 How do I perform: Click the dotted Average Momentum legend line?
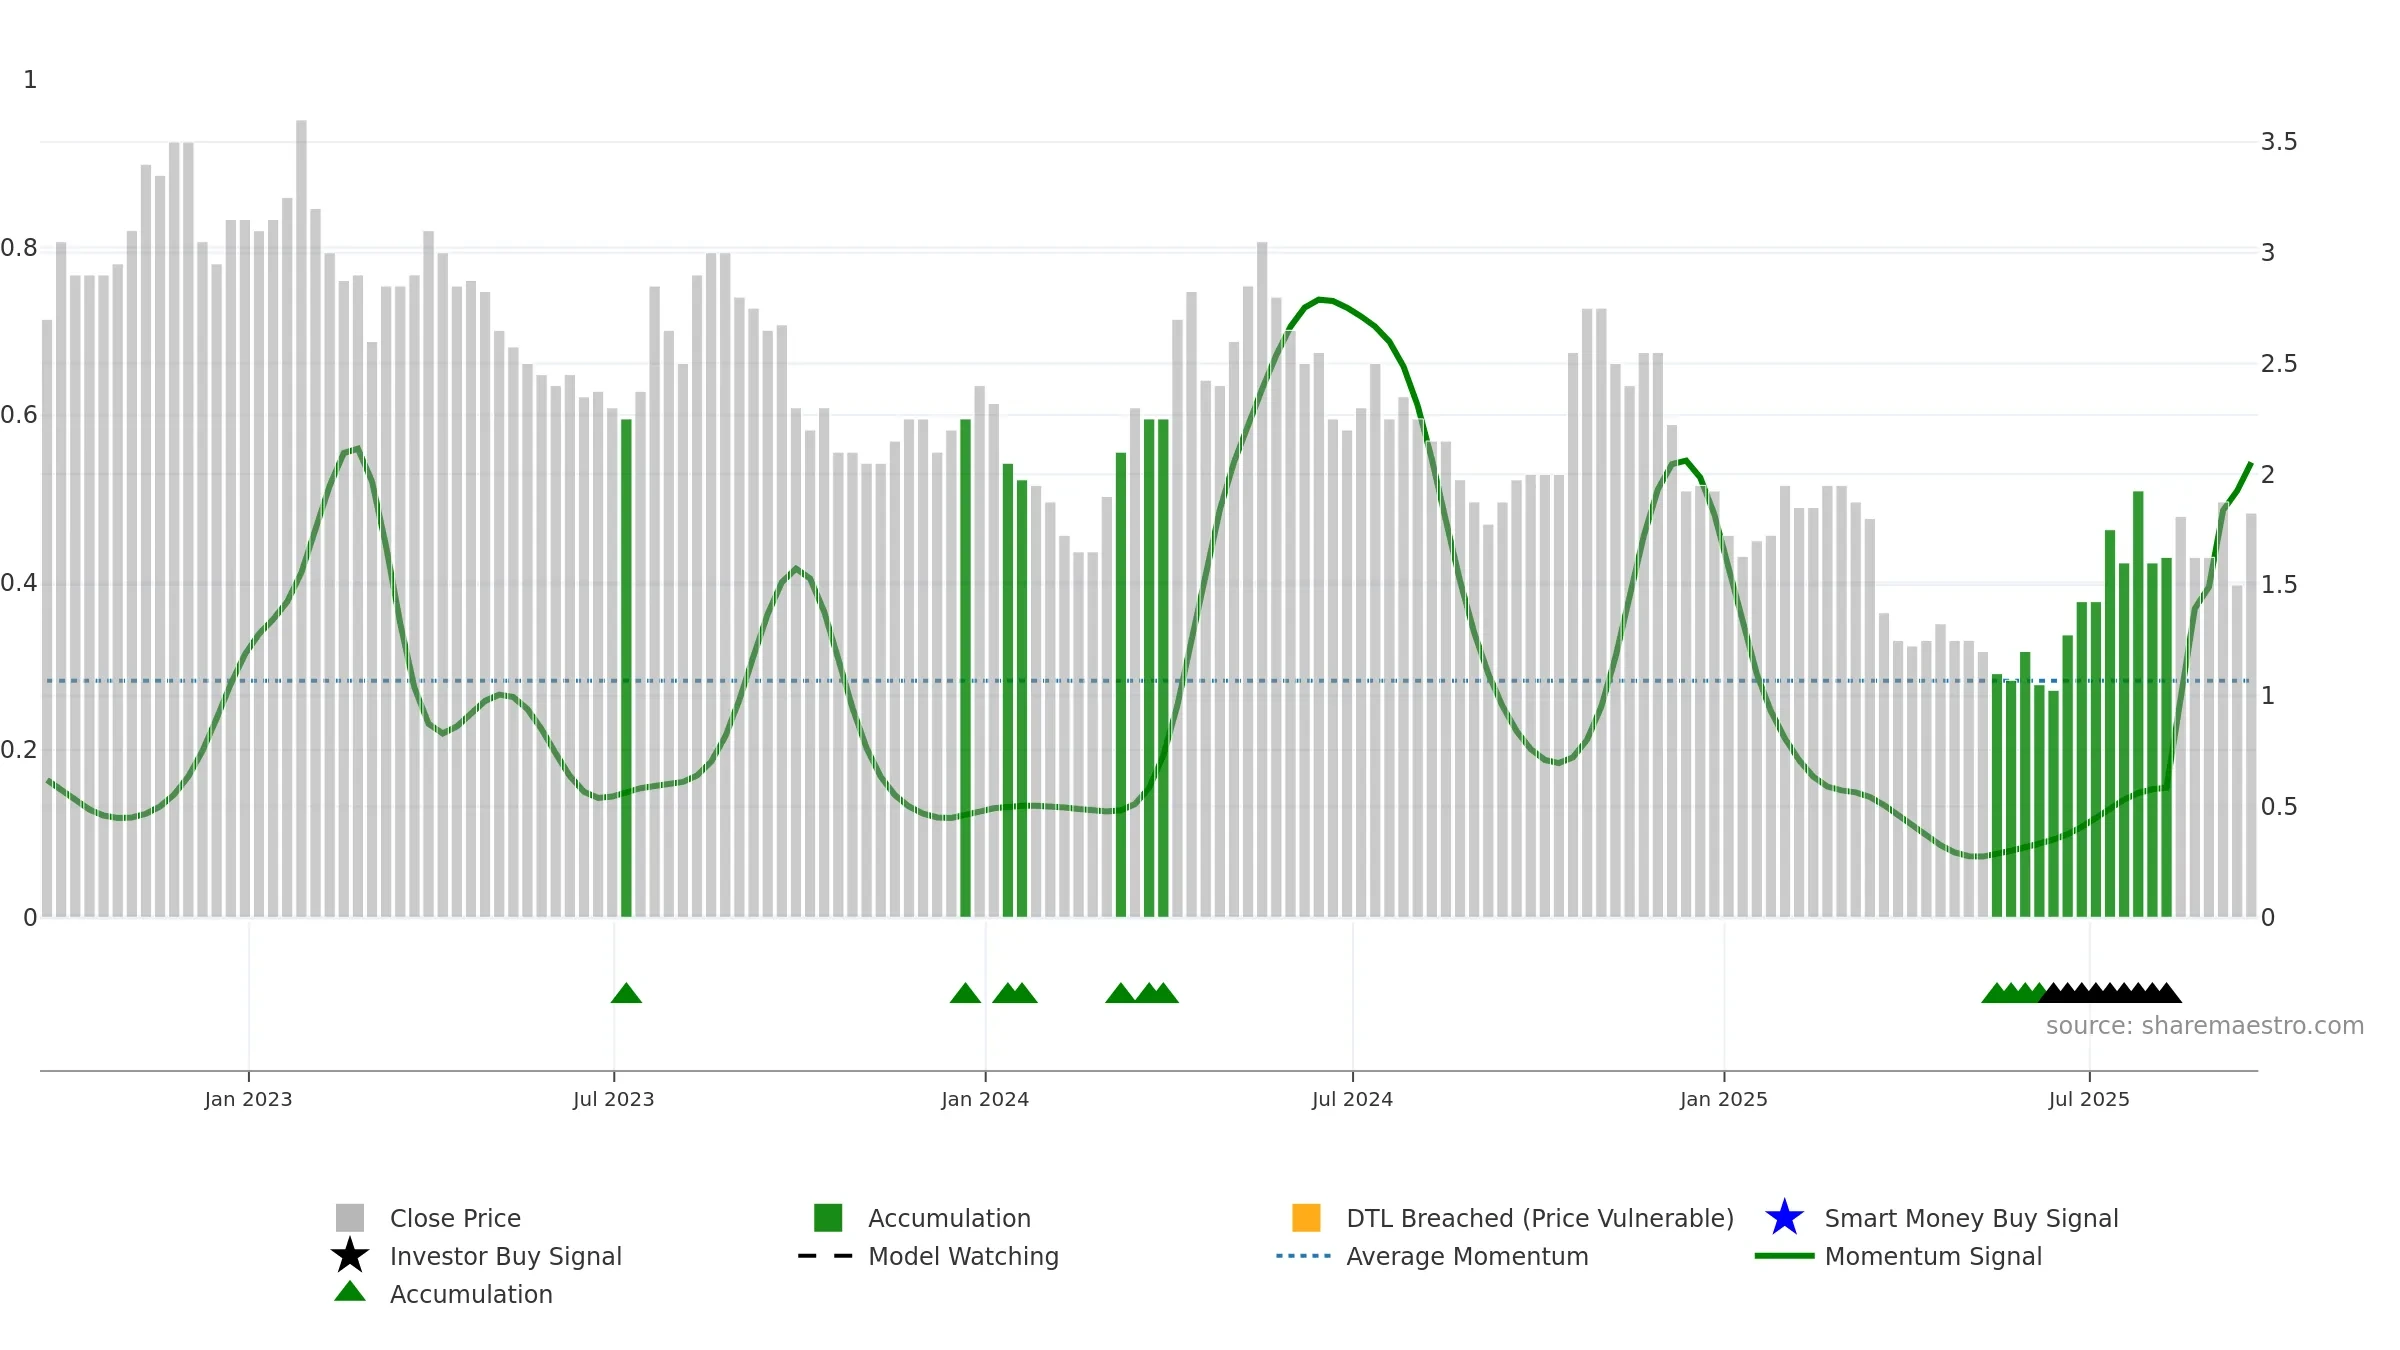coord(1304,1256)
